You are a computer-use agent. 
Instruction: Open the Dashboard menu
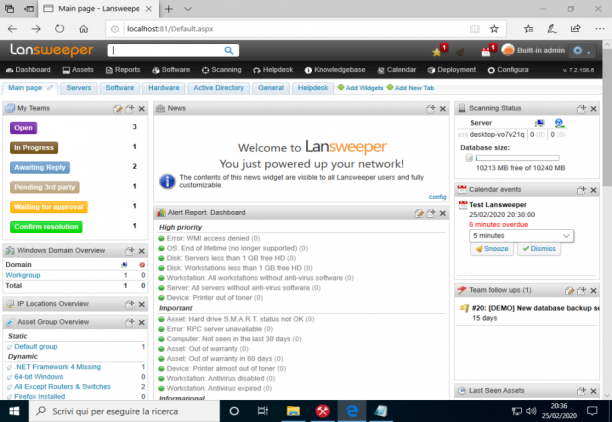tap(28, 70)
